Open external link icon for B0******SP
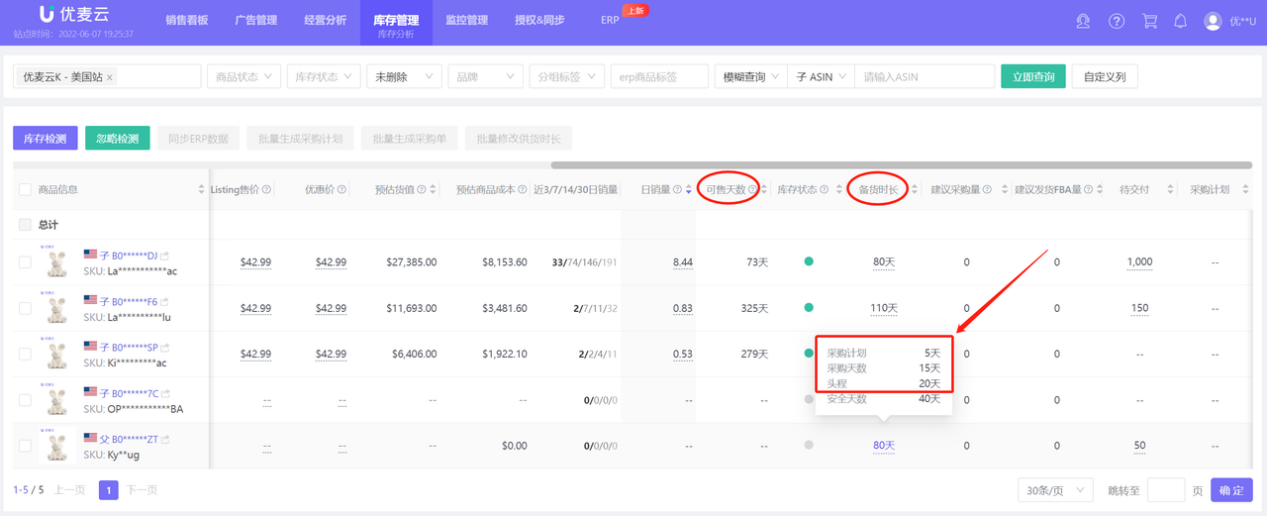 (164, 346)
